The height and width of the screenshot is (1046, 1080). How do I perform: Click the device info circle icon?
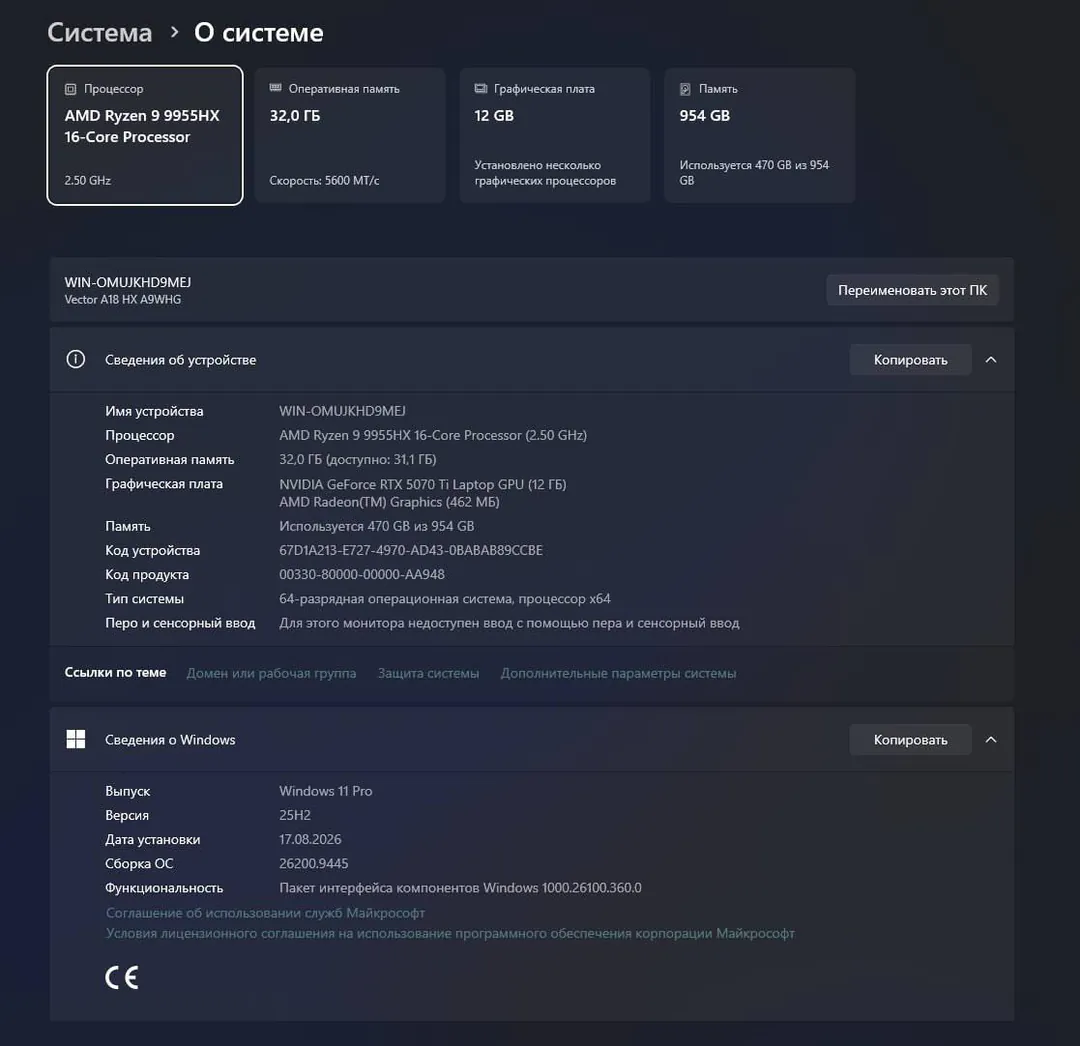[76, 359]
